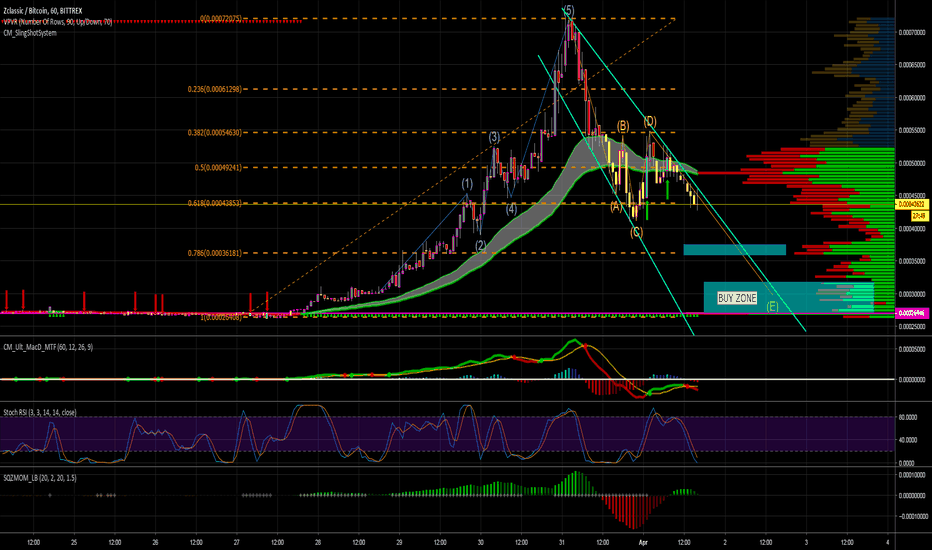The width and height of the screenshot is (932, 550).
Task: Select the corrective wave (B) label
Action: (x=623, y=126)
